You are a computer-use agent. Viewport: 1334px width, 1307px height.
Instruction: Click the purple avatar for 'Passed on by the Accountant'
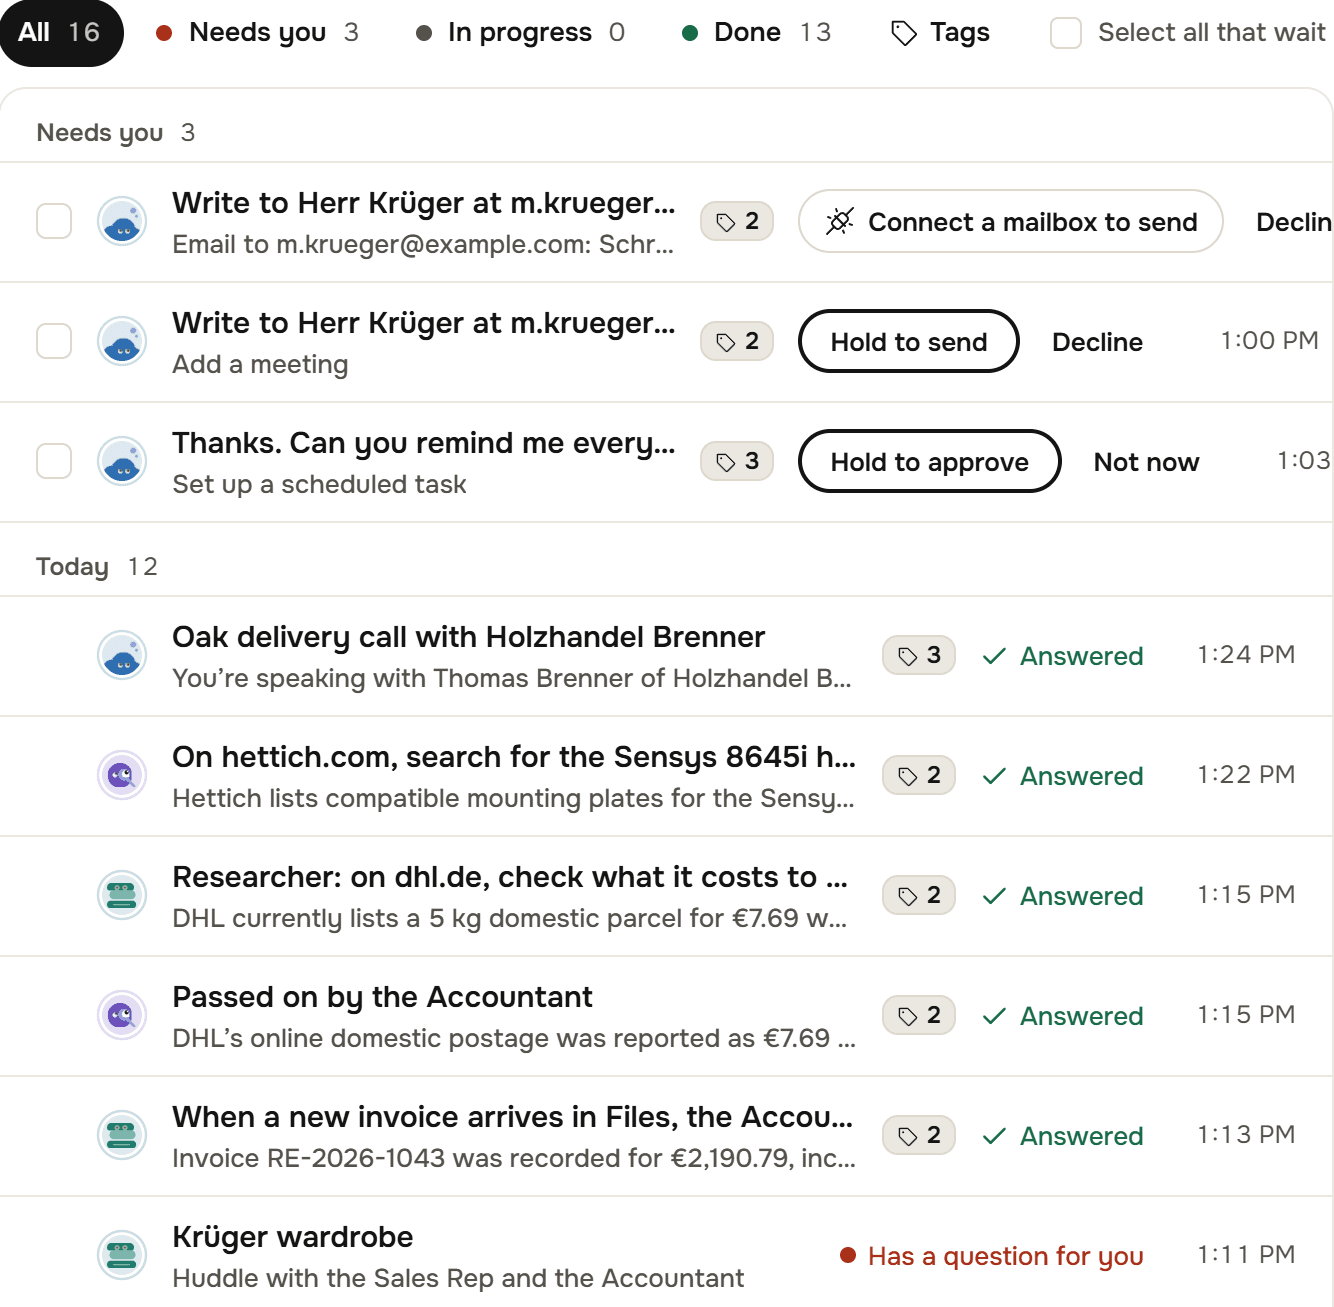pyautogui.click(x=122, y=1015)
